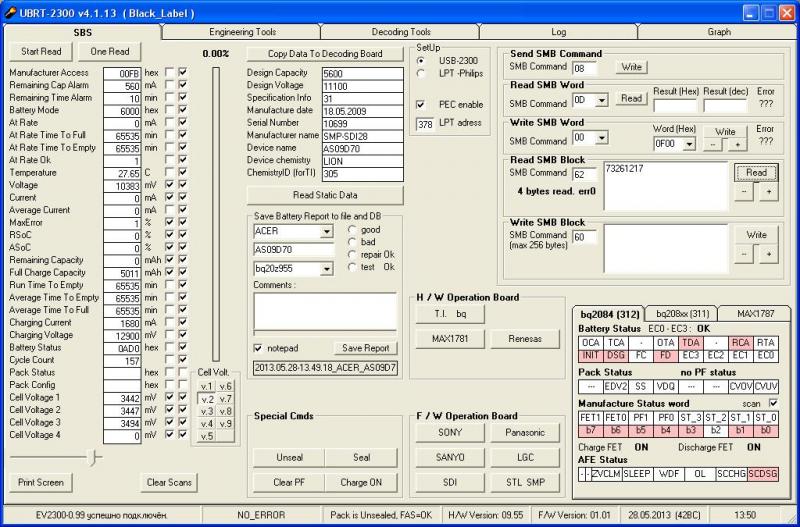Click the Start Read button

[x=41, y=51]
